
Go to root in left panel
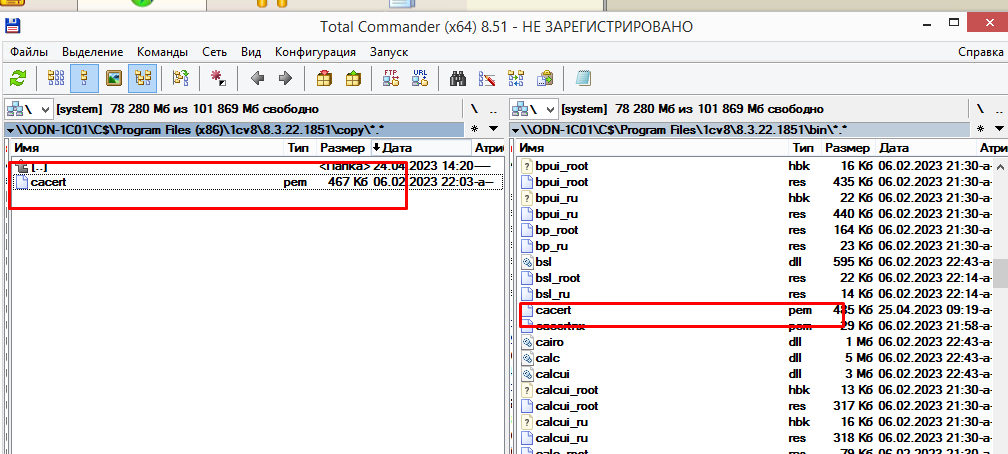click(x=474, y=109)
